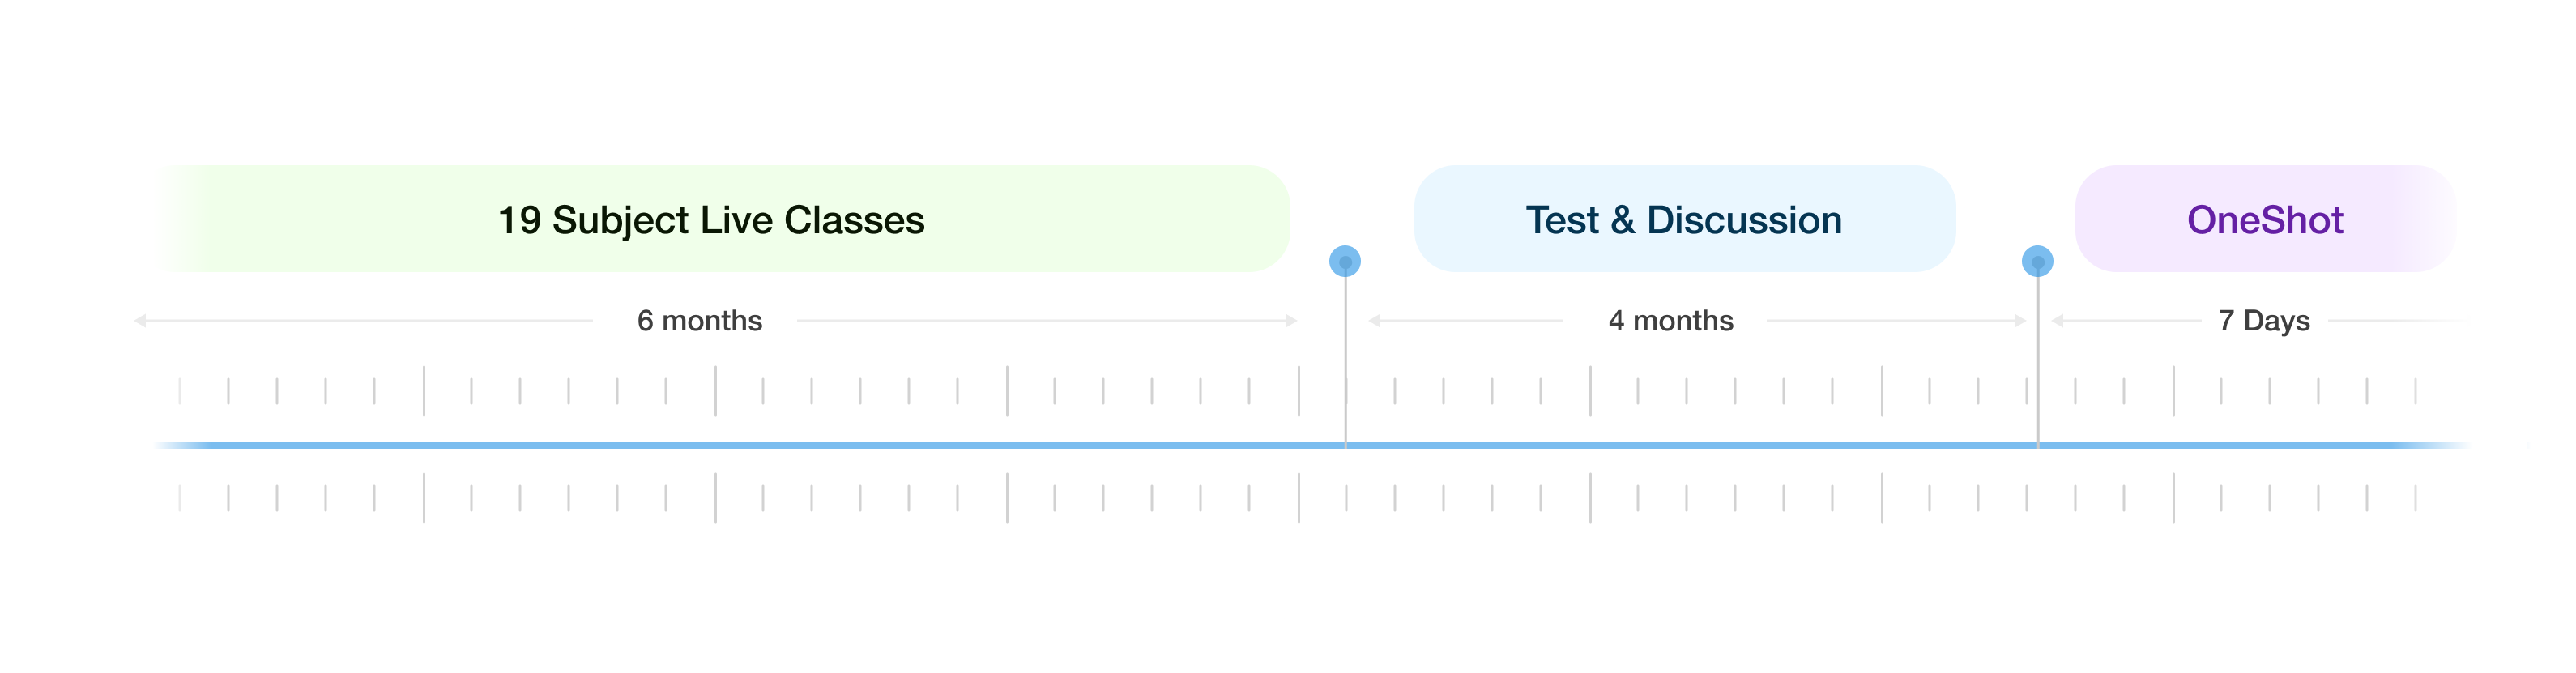Click the vertical stem under the first marker dot

tap(1345, 360)
